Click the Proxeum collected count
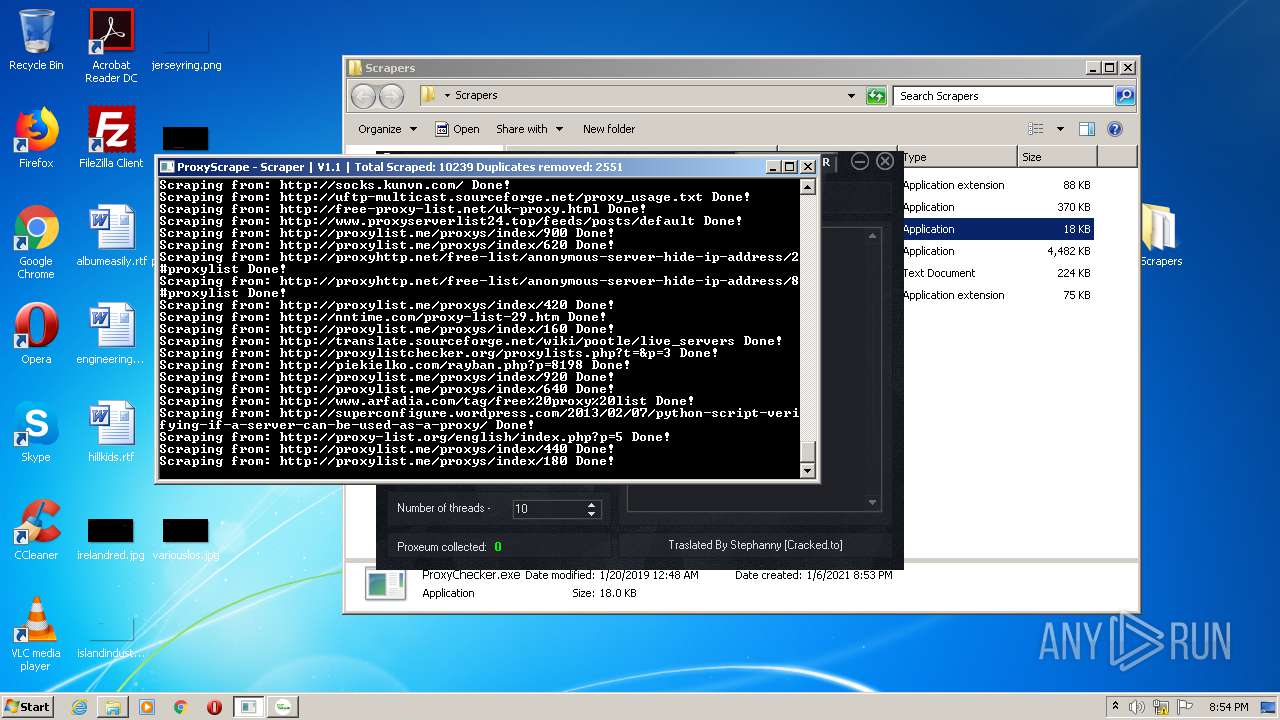Screen dimensions: 1280x720 498,547
